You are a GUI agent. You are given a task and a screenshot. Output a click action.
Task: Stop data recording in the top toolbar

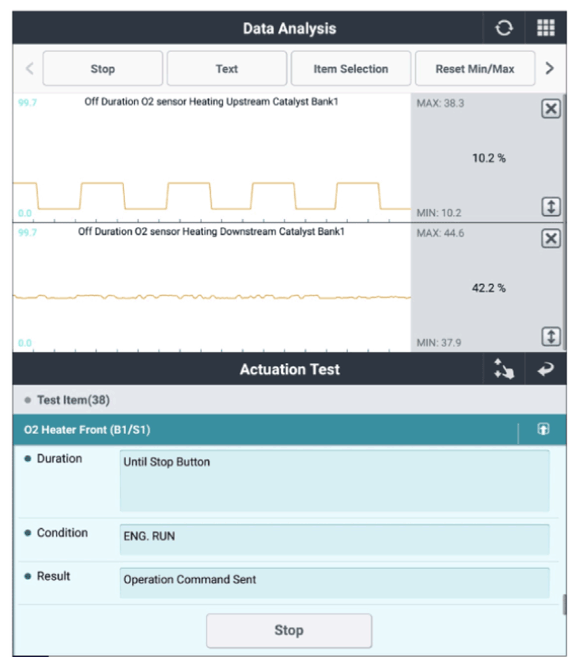click(x=103, y=69)
